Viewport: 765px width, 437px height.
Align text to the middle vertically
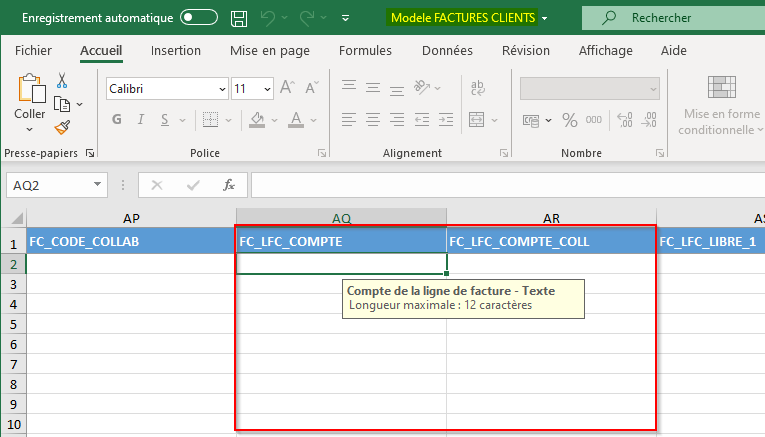coord(373,87)
